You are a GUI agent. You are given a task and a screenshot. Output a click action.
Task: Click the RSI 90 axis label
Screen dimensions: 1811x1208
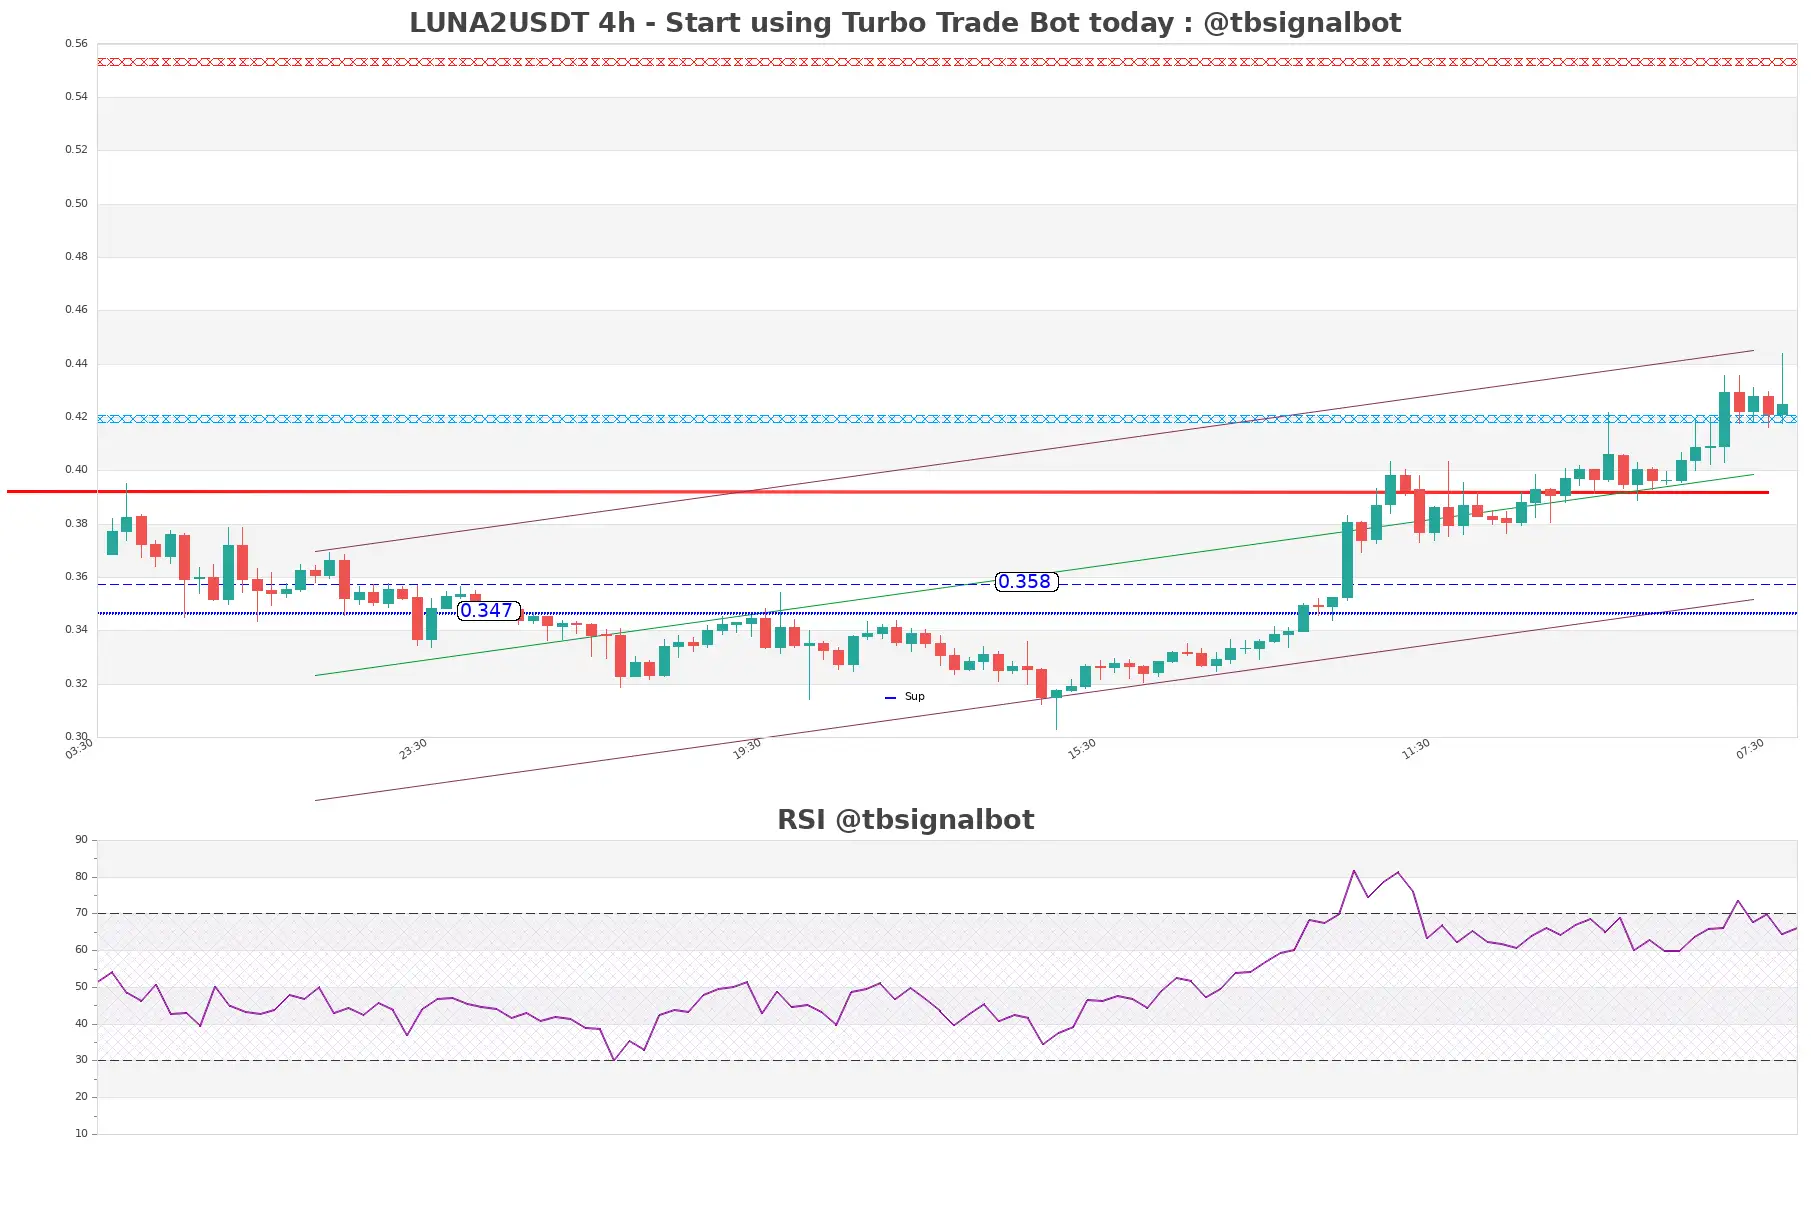[81, 840]
